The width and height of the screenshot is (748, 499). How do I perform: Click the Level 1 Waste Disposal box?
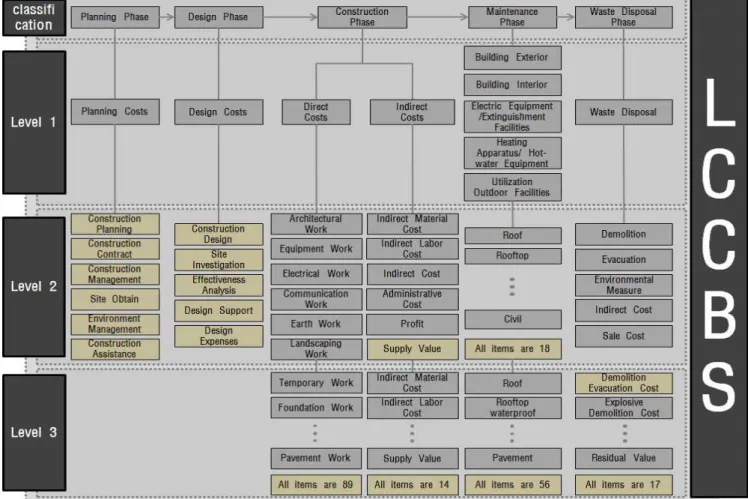coord(623,112)
